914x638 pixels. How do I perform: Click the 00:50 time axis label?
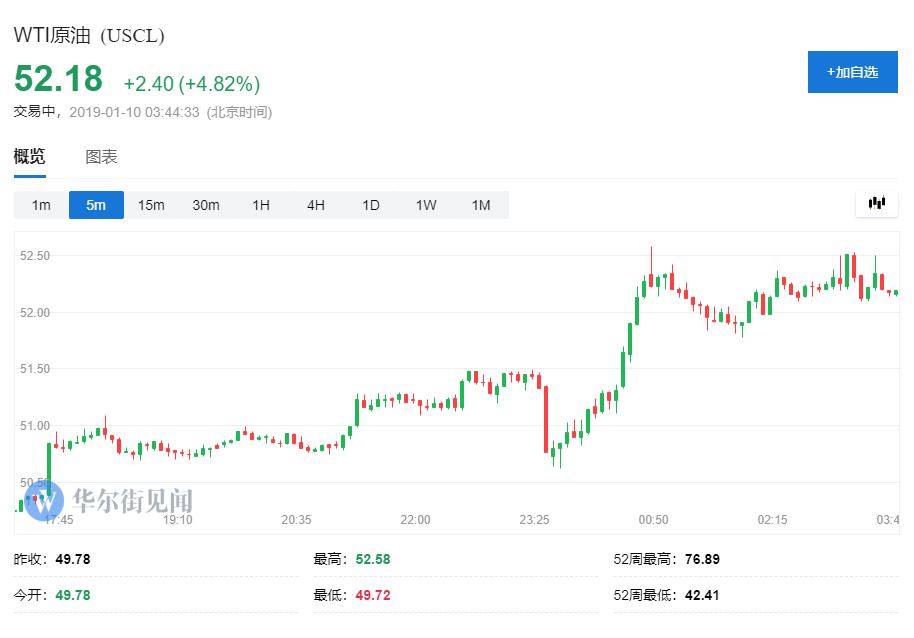(653, 520)
